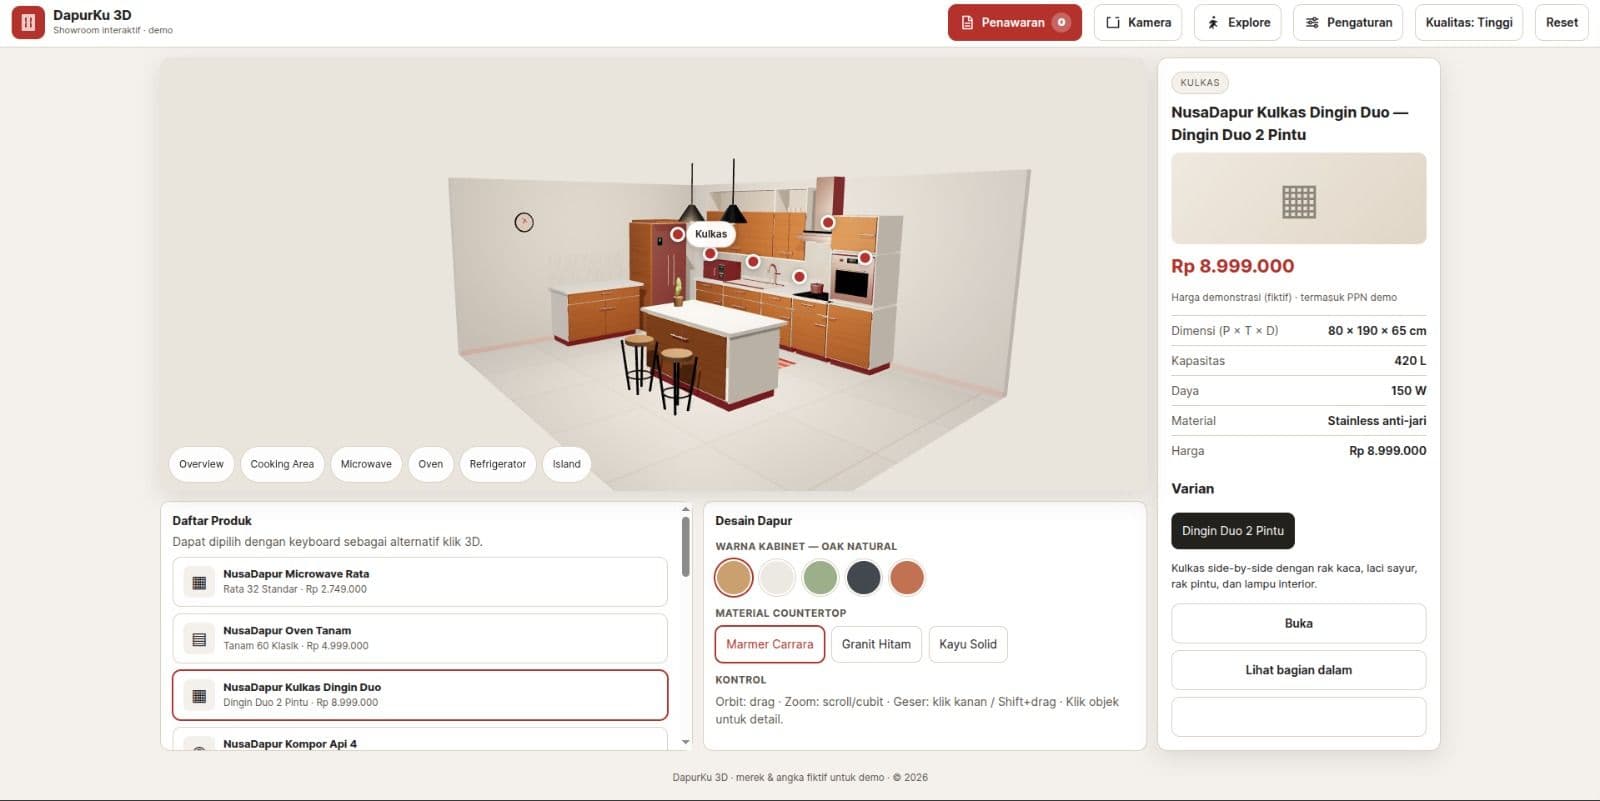Activate Explore walking mode
The image size is (1600, 801).
coord(1237,22)
